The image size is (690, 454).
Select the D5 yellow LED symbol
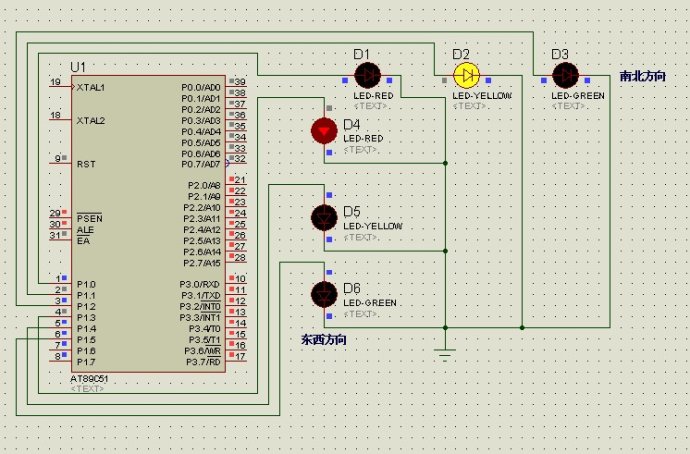324,218
